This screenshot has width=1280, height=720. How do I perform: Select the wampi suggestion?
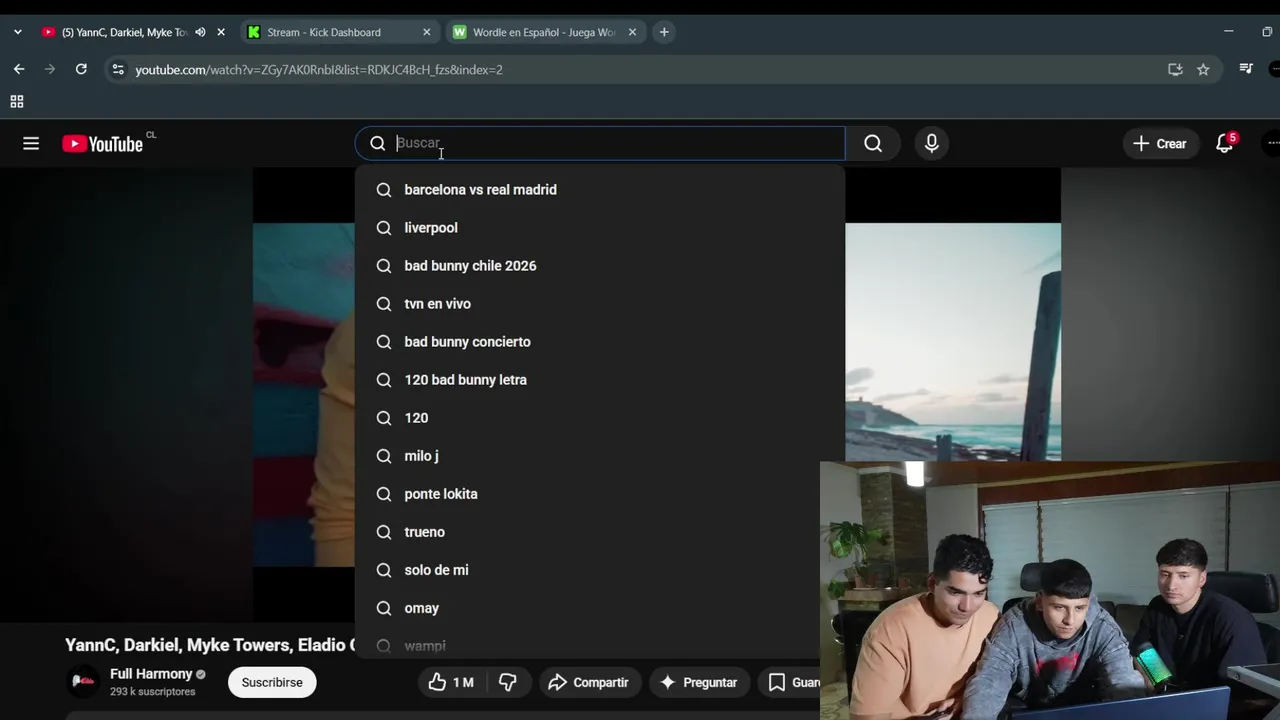click(600, 645)
